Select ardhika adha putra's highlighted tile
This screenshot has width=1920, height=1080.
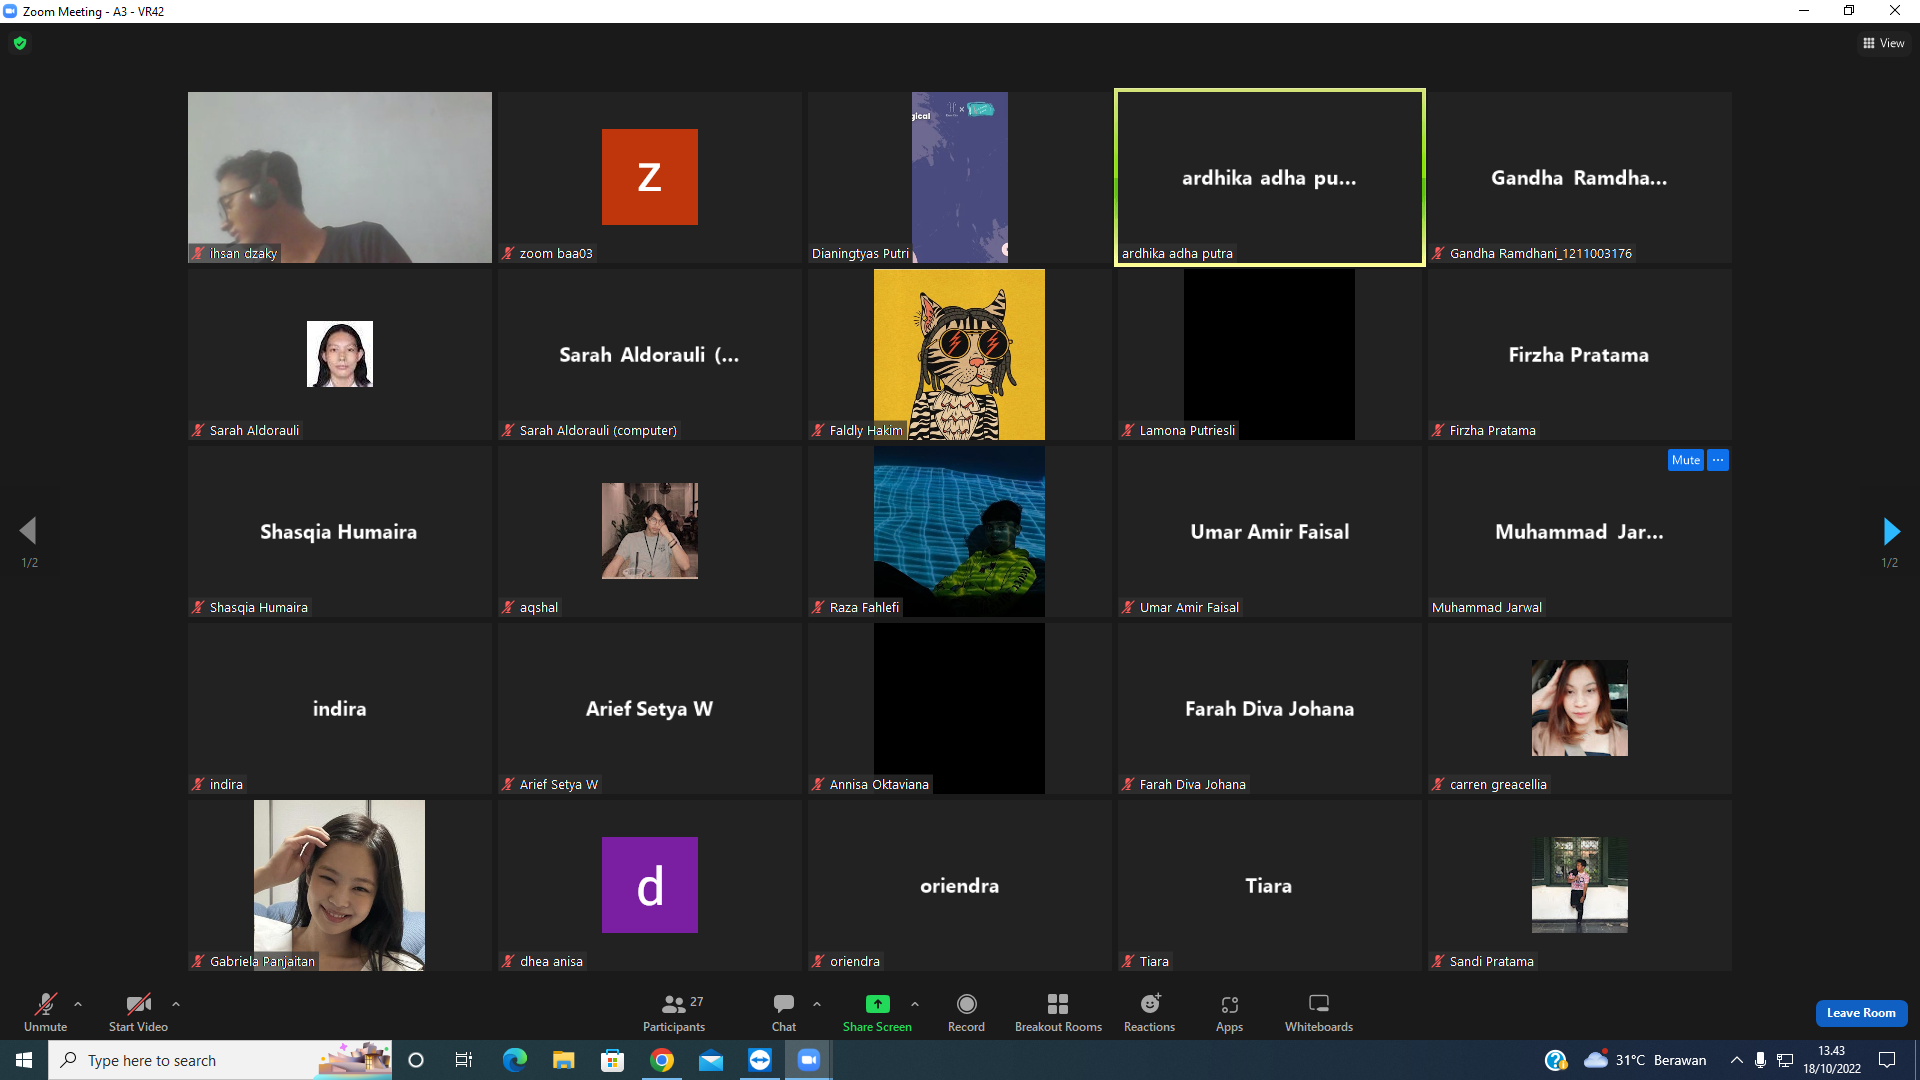[1270, 177]
